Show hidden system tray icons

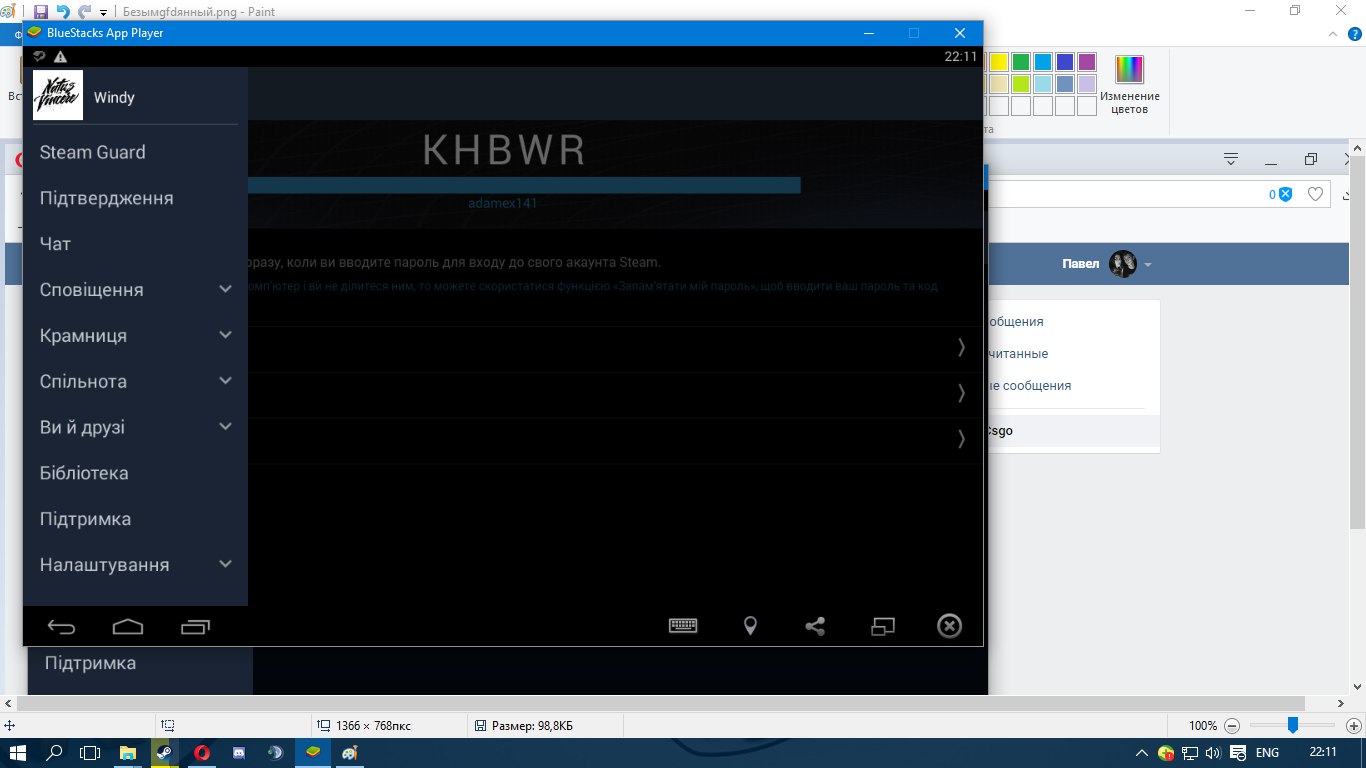click(1143, 753)
